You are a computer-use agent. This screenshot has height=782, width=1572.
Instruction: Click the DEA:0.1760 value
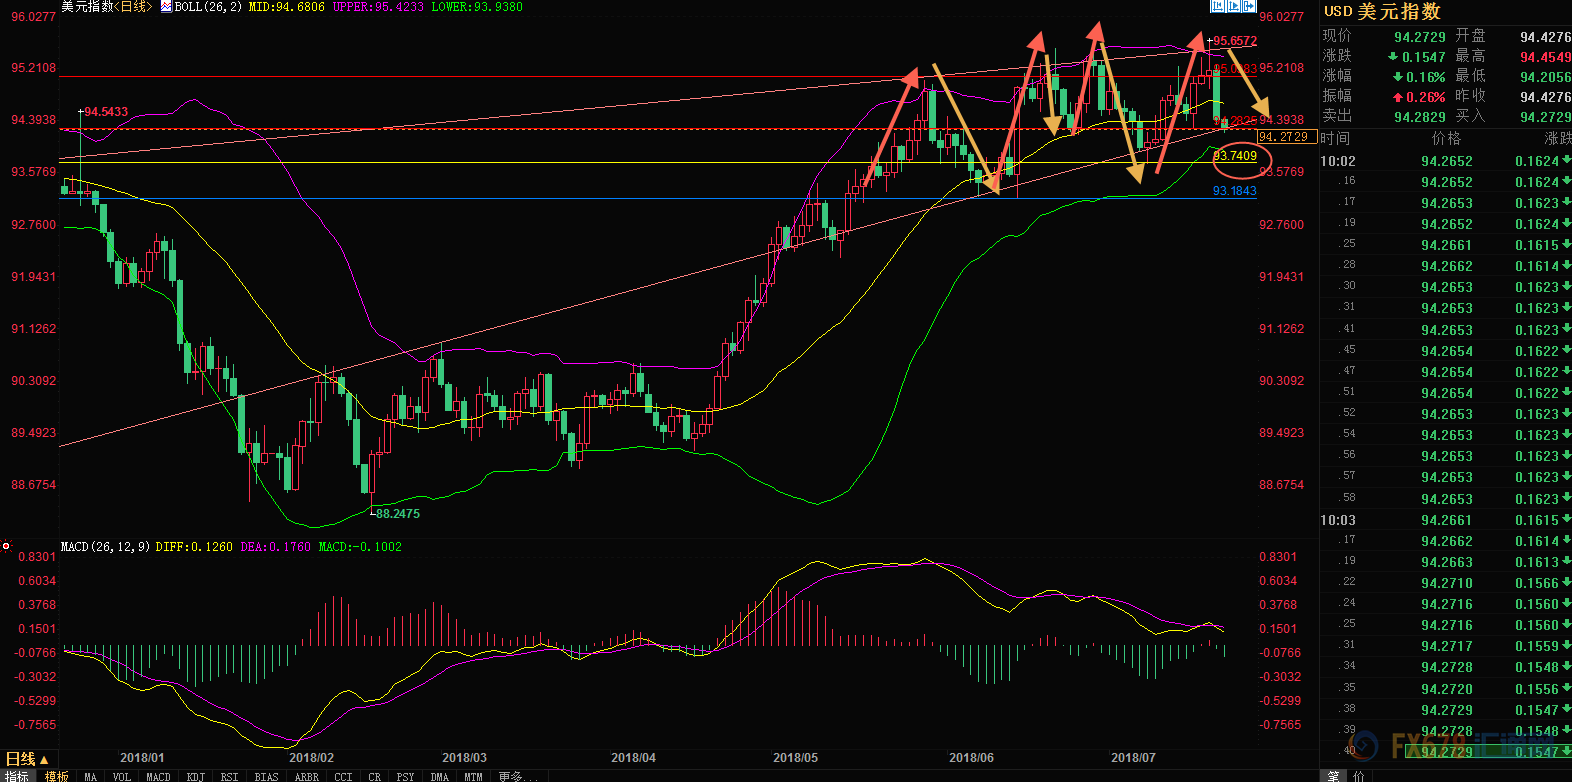pos(276,547)
